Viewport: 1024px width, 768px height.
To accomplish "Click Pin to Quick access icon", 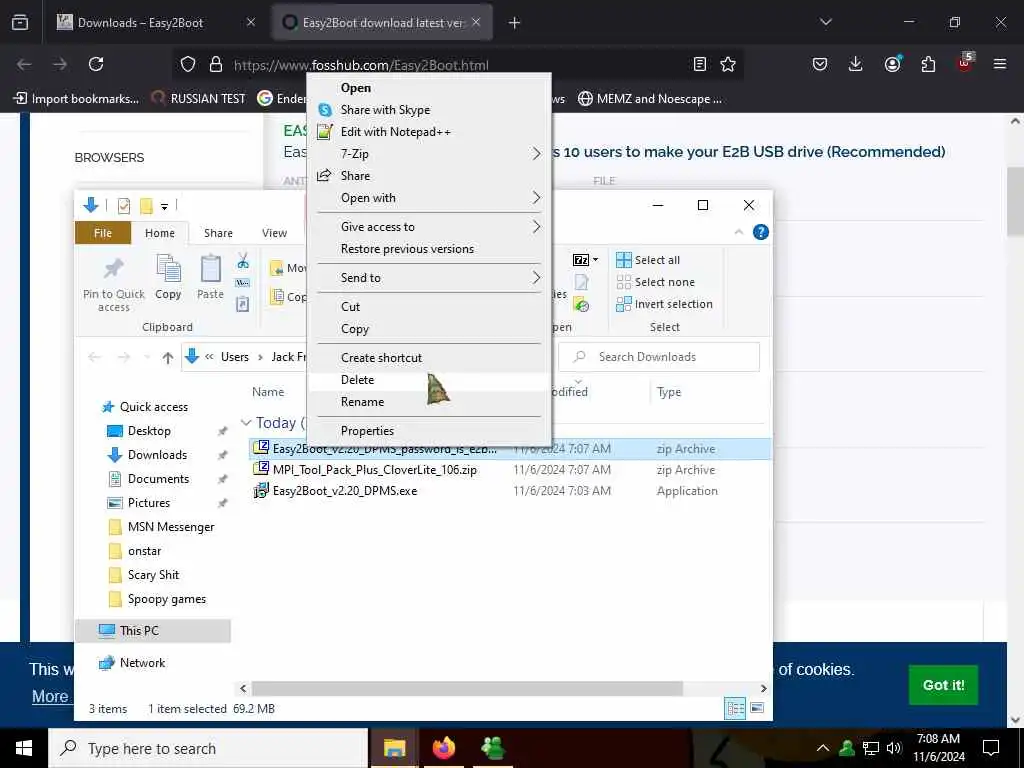I will (114, 283).
